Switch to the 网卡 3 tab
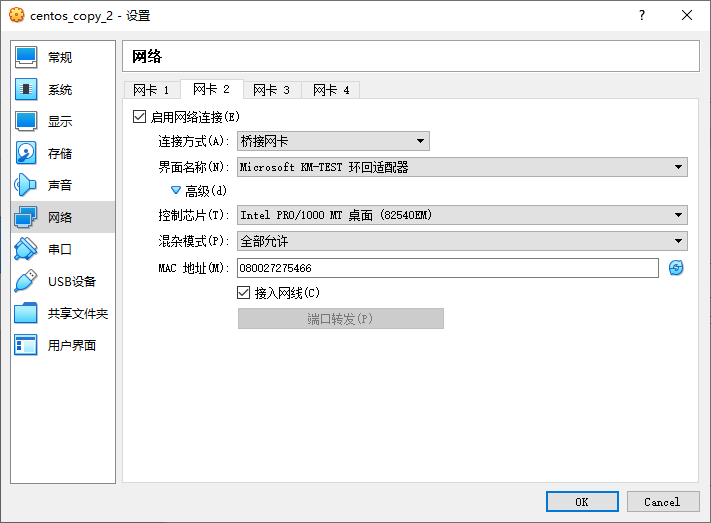Screen dimensions: 711x523 click(271, 90)
